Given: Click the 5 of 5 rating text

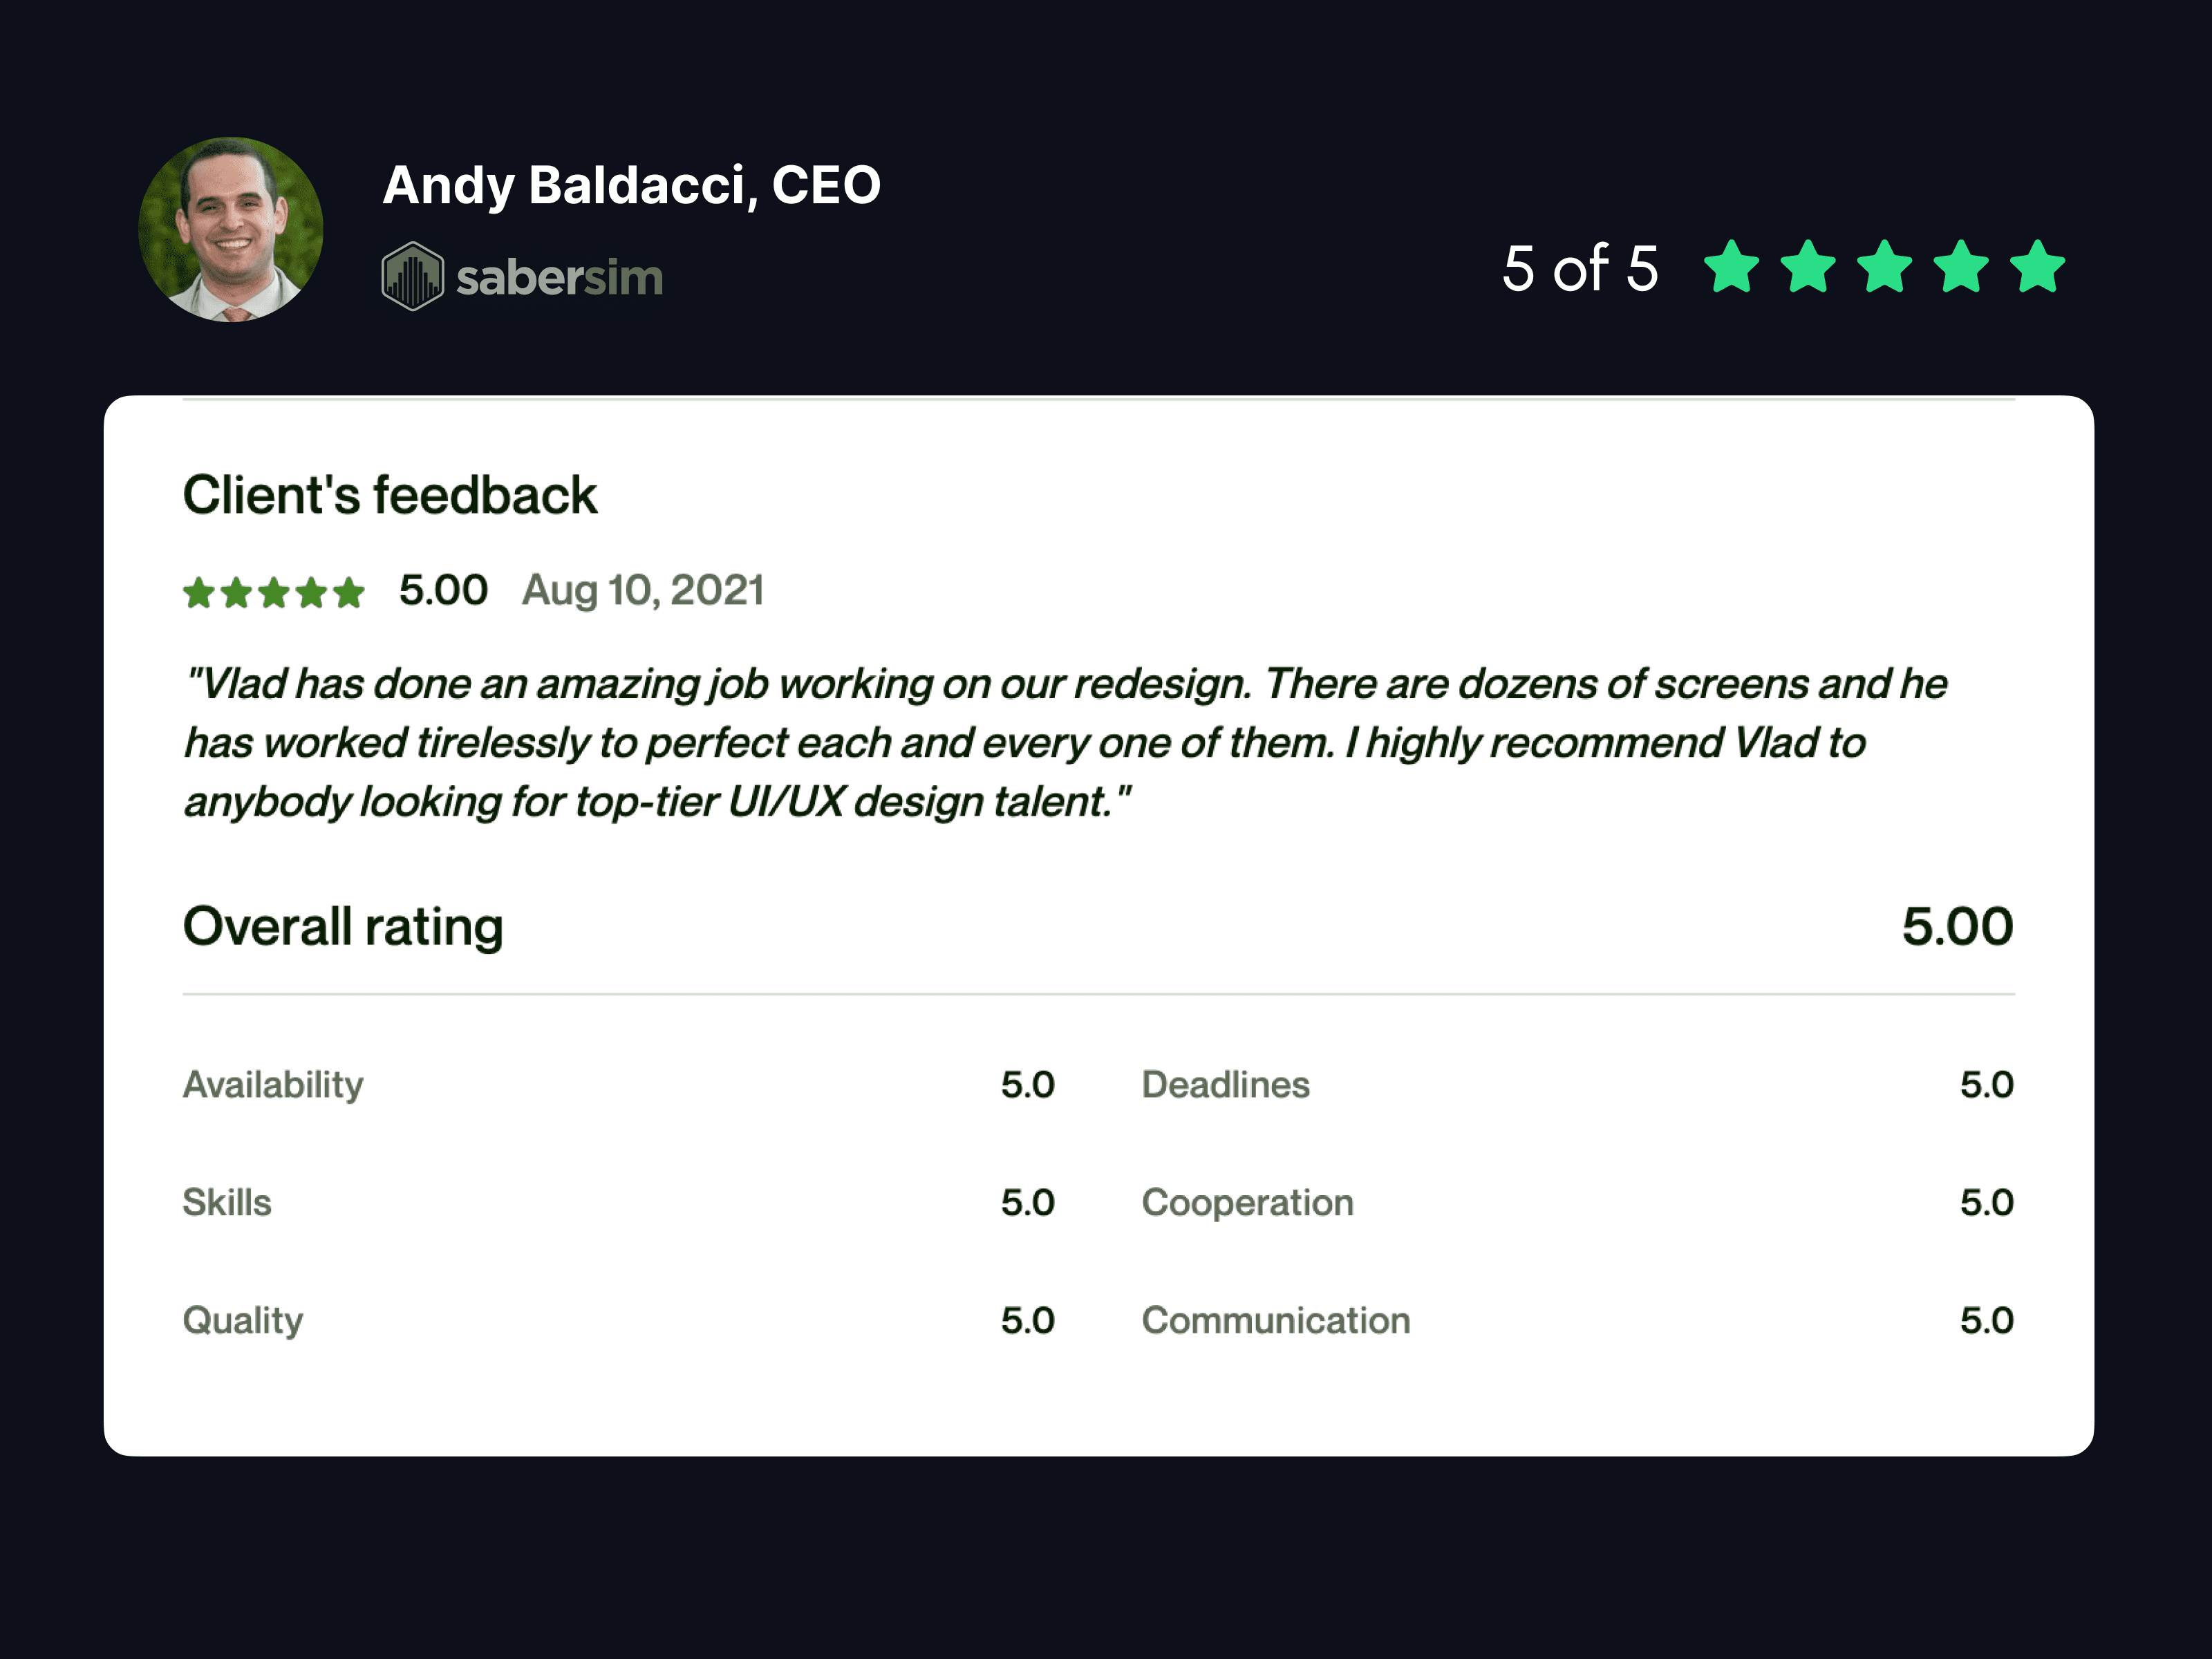Looking at the screenshot, I should pyautogui.click(x=1580, y=268).
